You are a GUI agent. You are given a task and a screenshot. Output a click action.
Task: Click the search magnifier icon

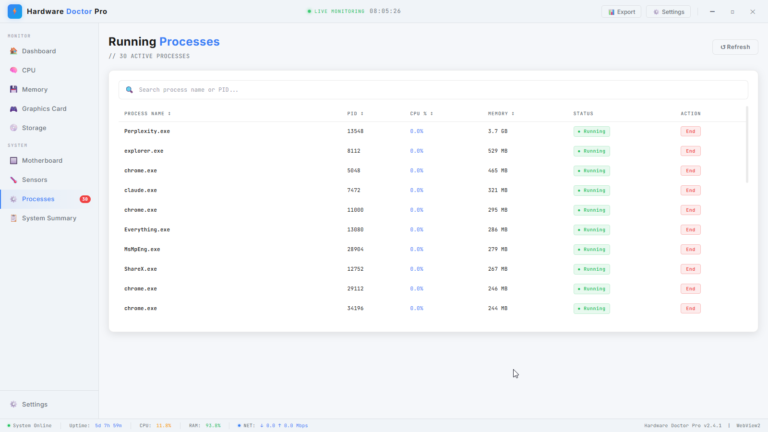[x=129, y=90]
